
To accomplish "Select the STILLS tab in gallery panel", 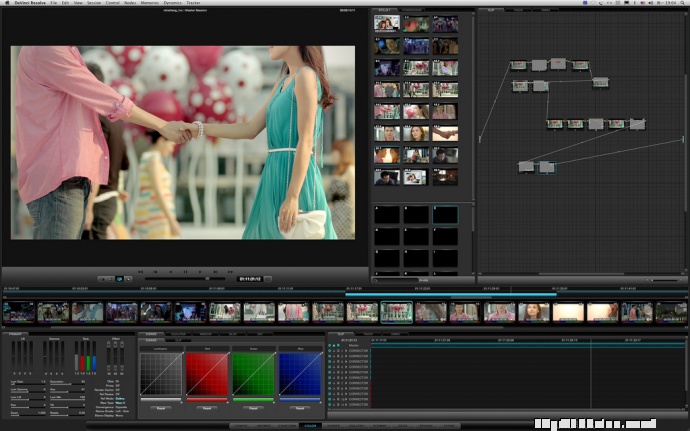I will (385, 10).
